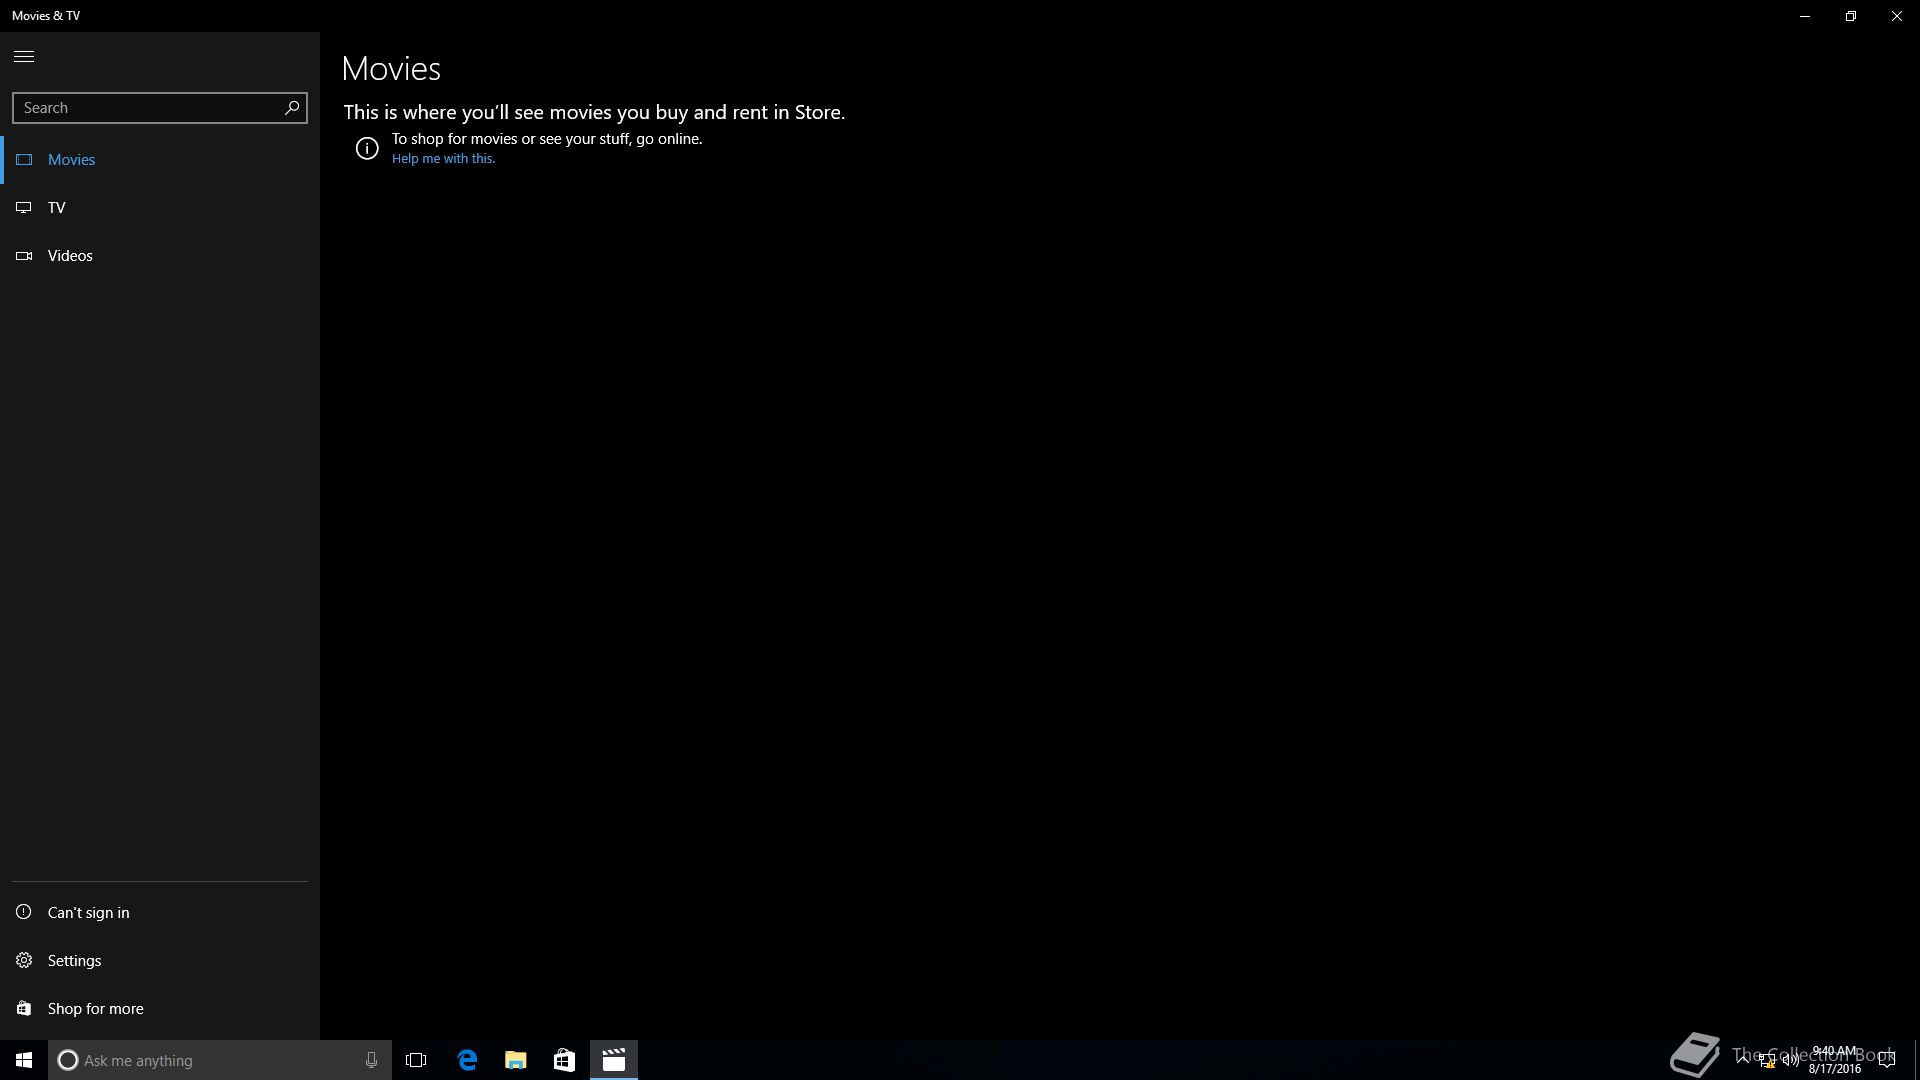This screenshot has height=1080, width=1920.
Task: Click the info circle icon
Action: [x=367, y=148]
